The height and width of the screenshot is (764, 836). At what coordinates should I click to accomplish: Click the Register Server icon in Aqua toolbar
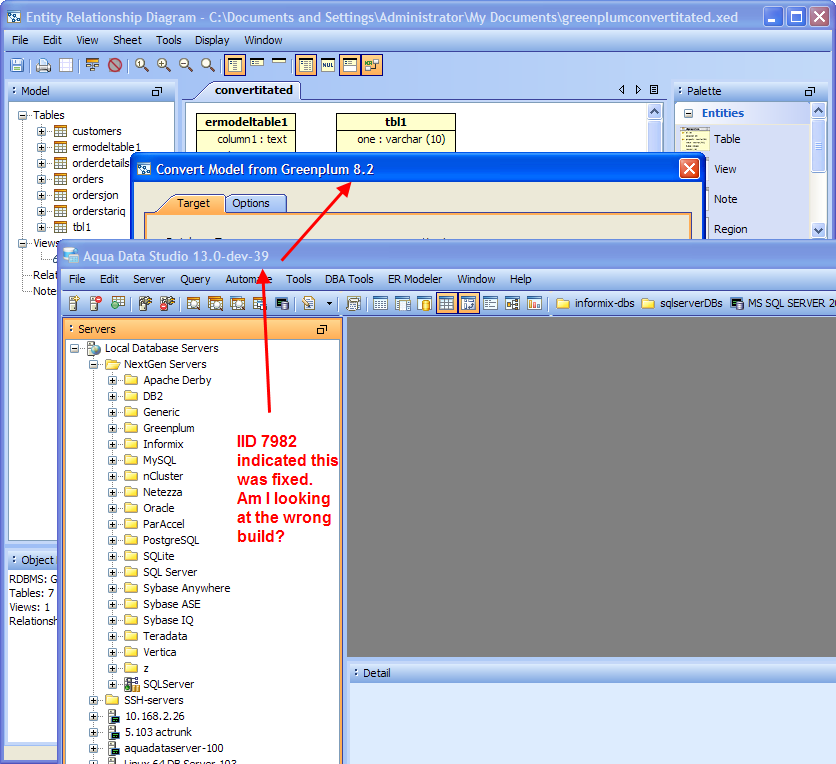click(x=74, y=303)
